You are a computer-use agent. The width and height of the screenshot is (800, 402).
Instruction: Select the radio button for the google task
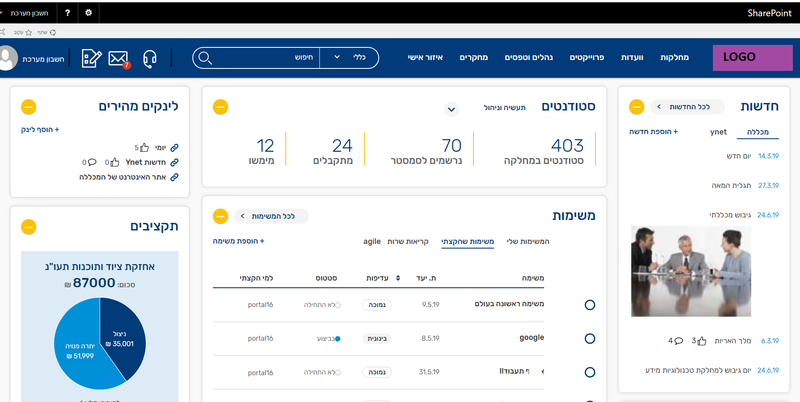coord(590,339)
